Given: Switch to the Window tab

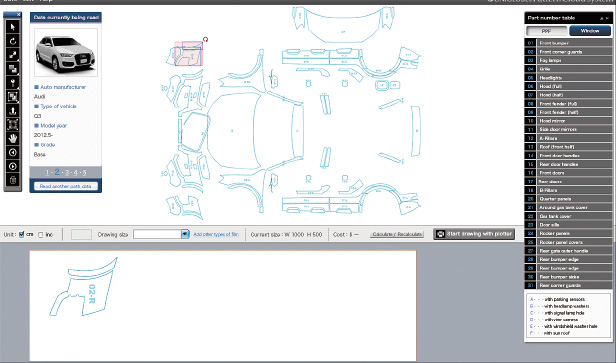Looking at the screenshot, I should (590, 31).
